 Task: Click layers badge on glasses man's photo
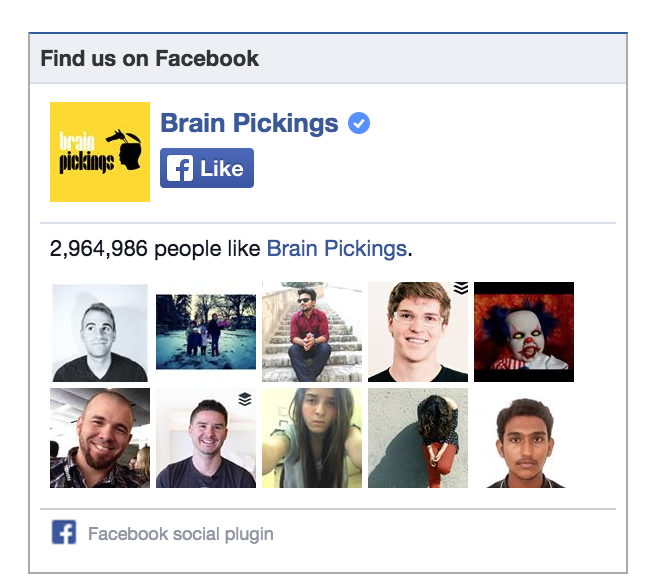click(x=461, y=288)
